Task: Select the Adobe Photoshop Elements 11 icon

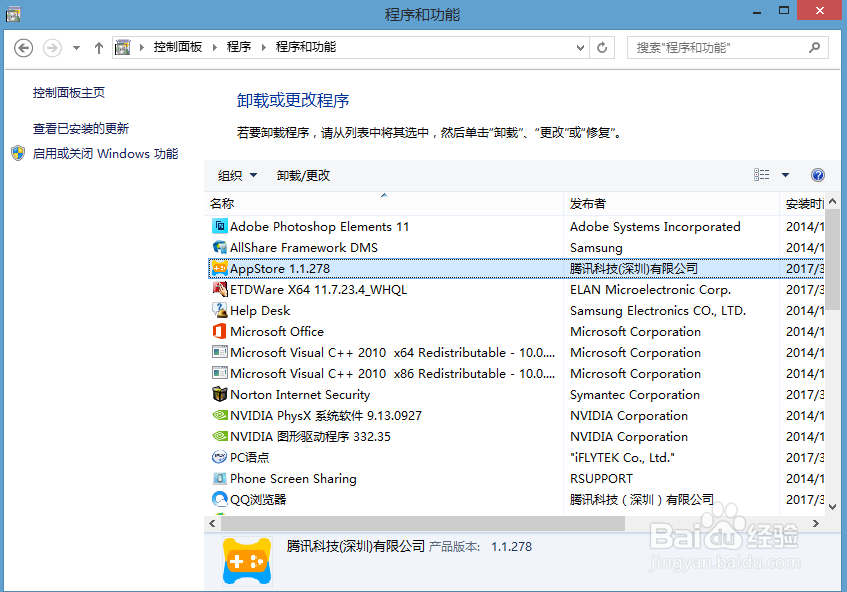Action: (219, 226)
